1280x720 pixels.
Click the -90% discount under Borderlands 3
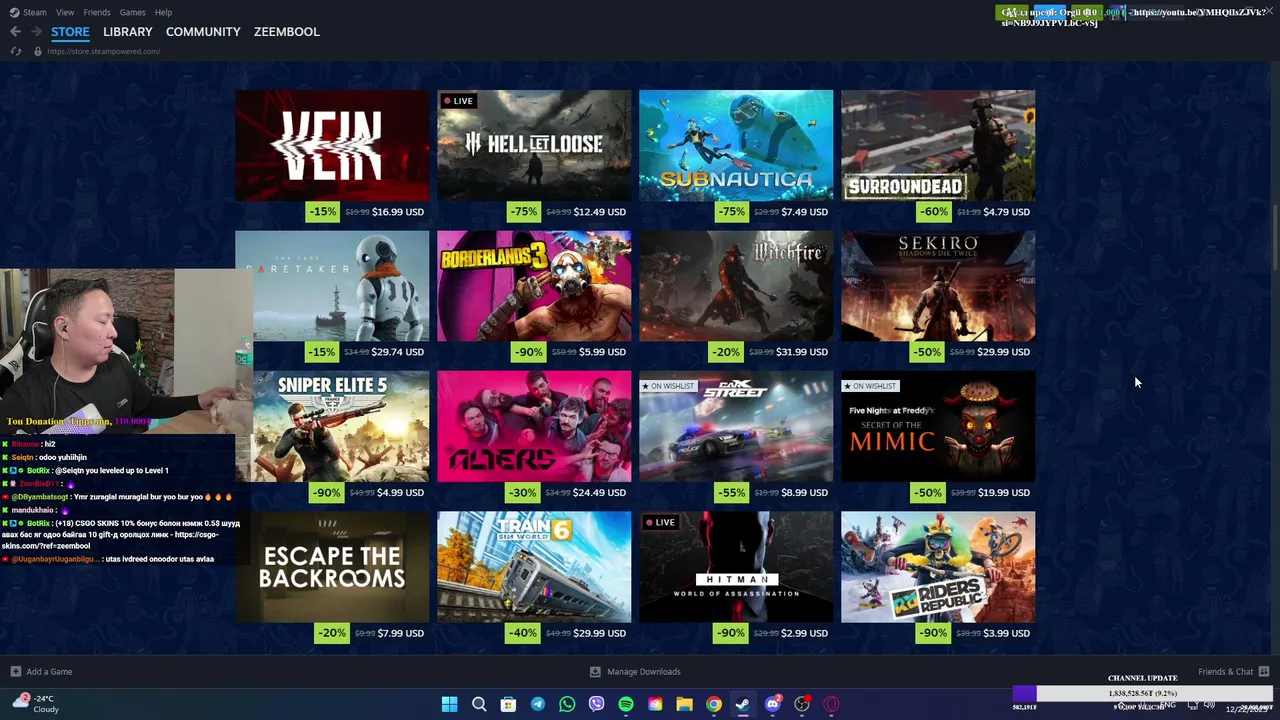(x=528, y=352)
